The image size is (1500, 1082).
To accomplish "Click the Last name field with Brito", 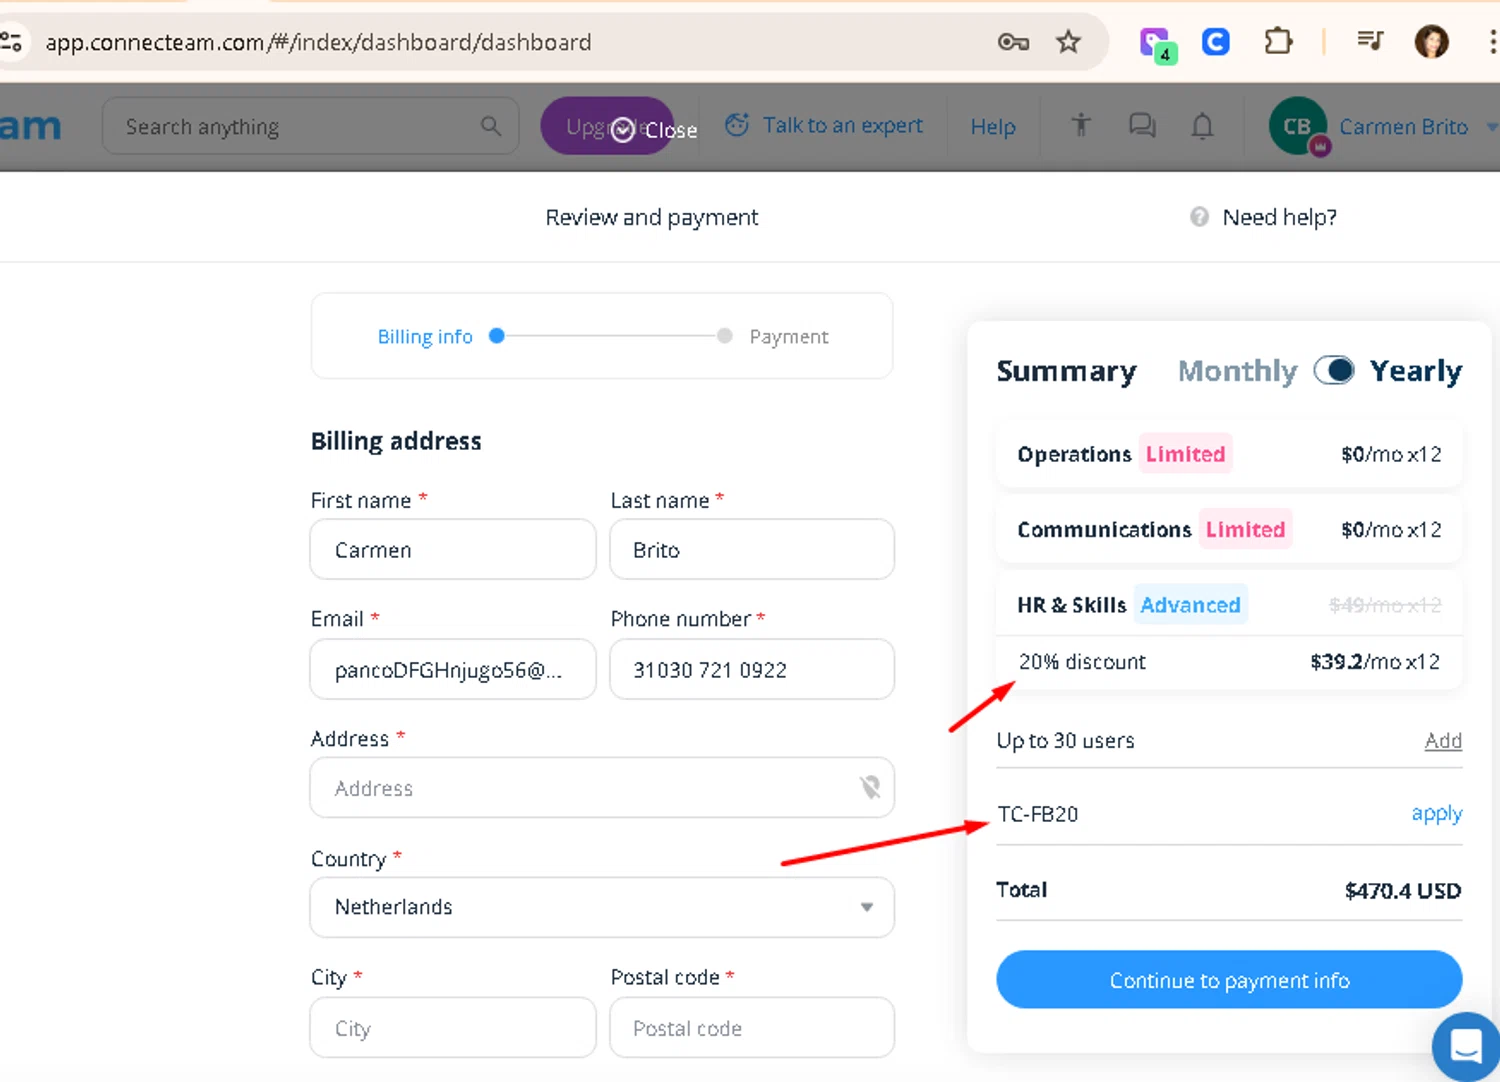I will pyautogui.click(x=752, y=549).
